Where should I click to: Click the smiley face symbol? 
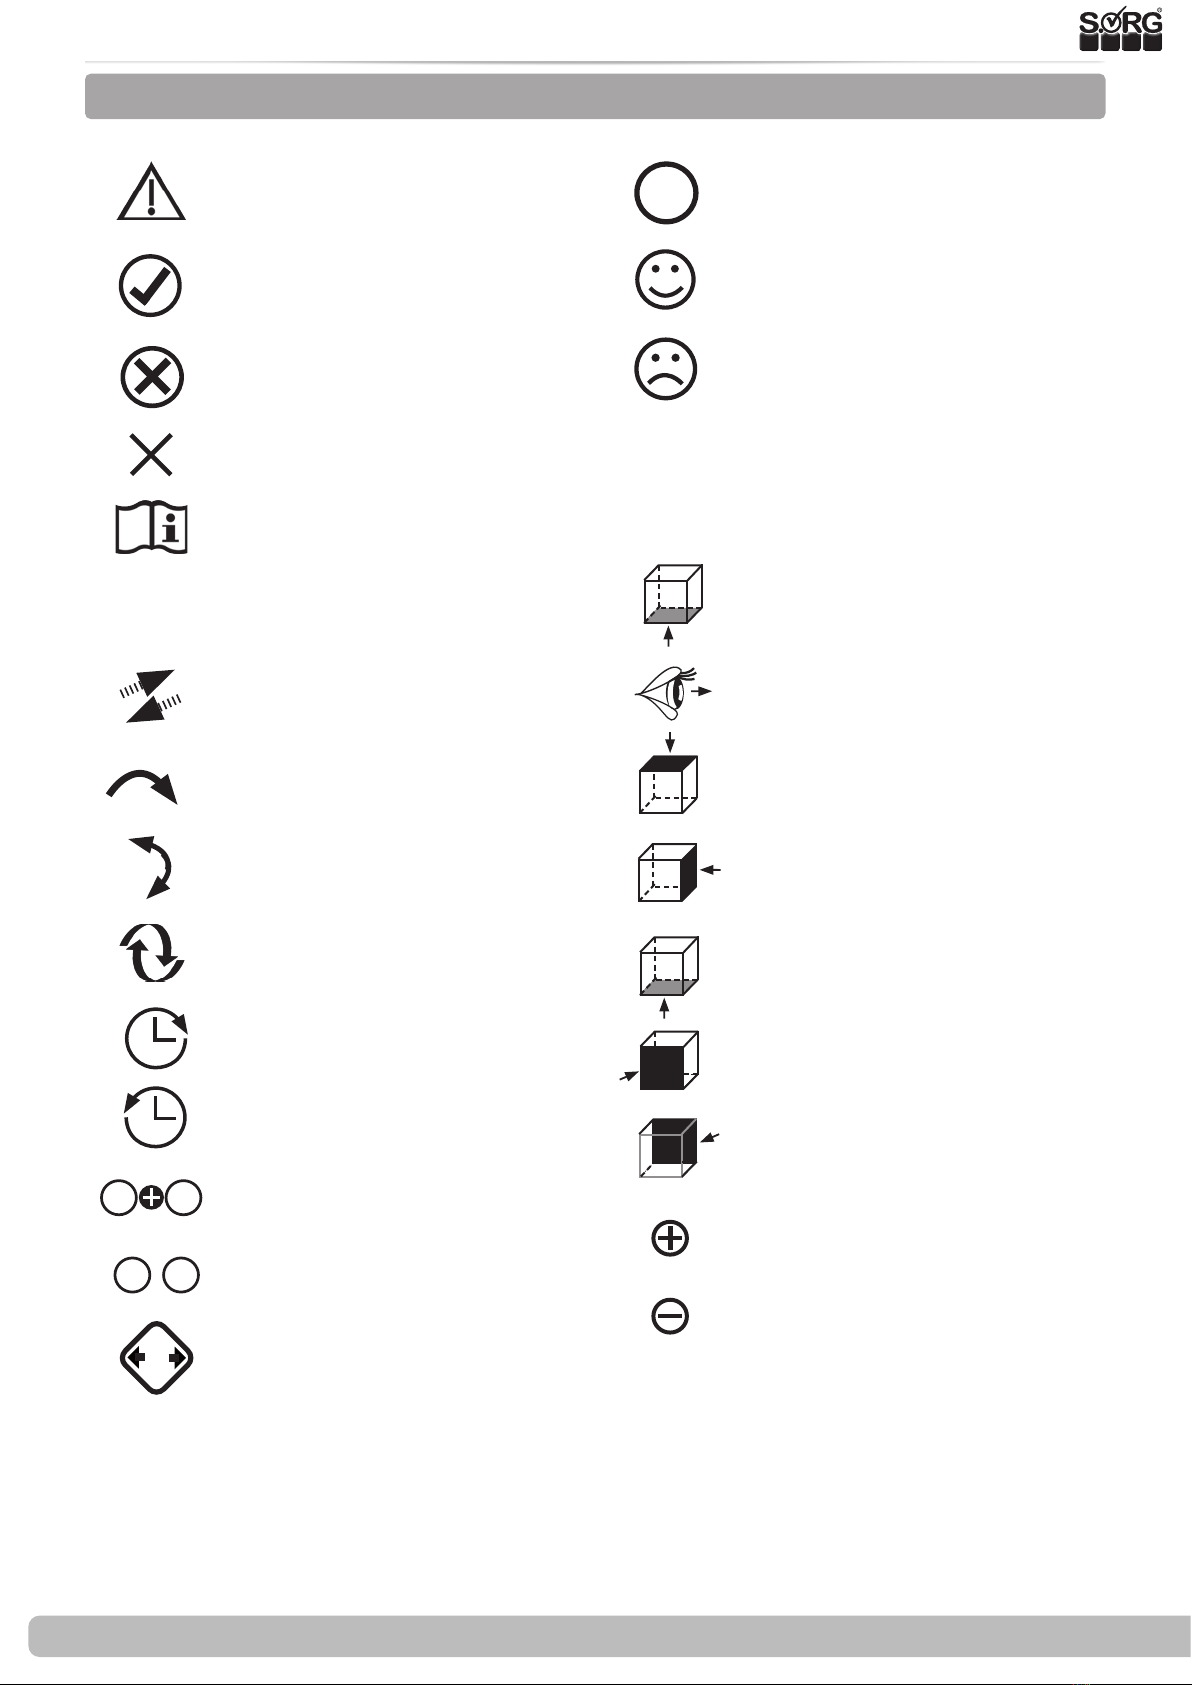(666, 279)
